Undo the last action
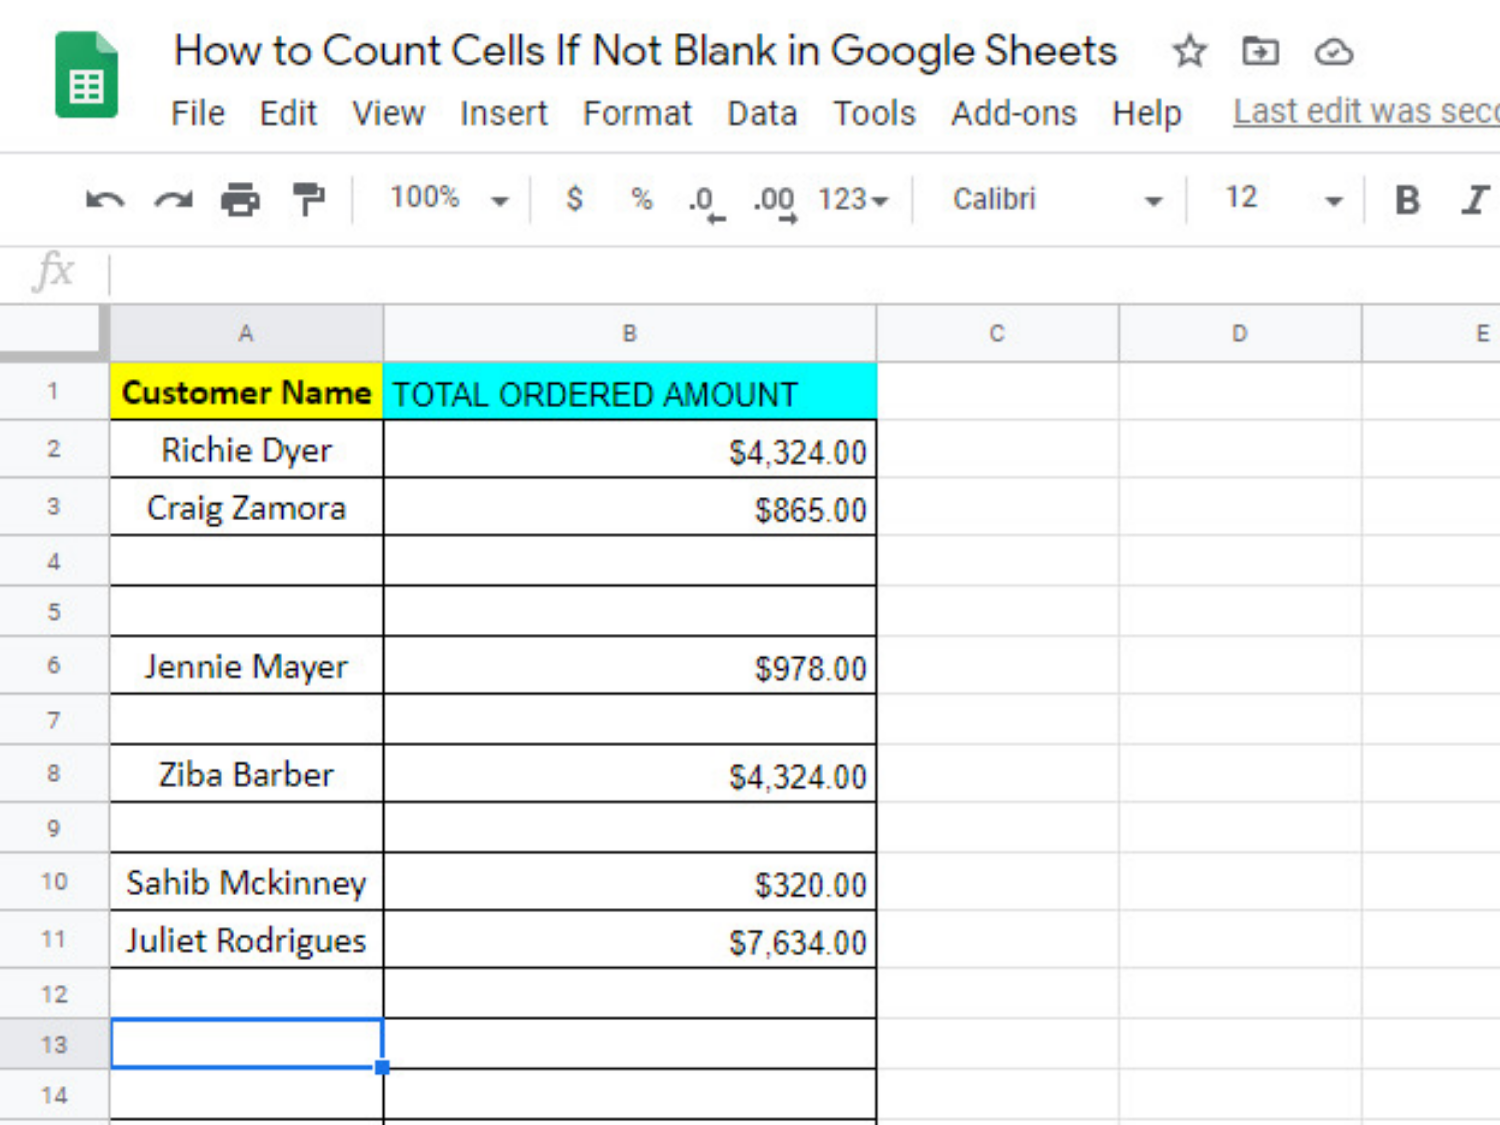The width and height of the screenshot is (1500, 1125). tap(105, 200)
